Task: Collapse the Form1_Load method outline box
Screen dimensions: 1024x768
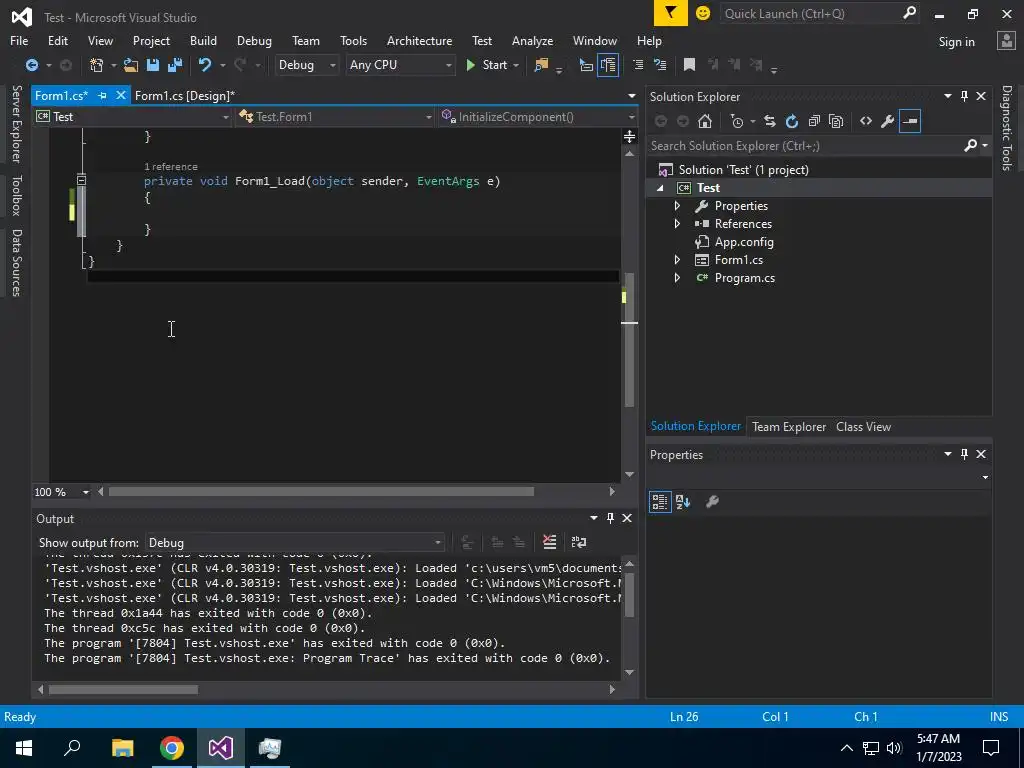Action: coord(82,180)
